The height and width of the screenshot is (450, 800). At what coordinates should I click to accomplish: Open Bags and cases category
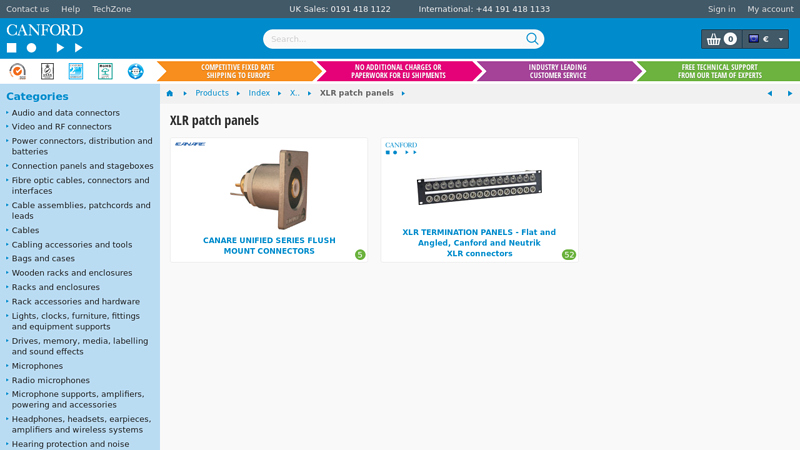pyautogui.click(x=43, y=258)
